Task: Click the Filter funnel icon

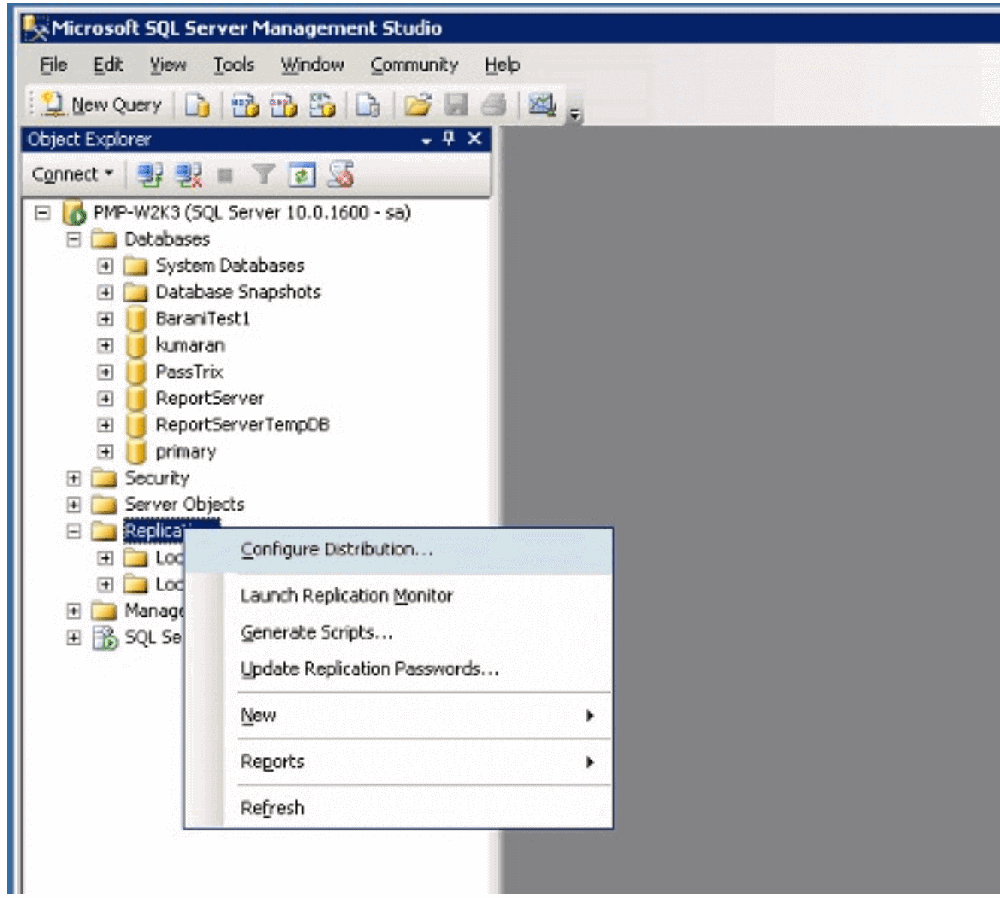Action: (x=263, y=174)
